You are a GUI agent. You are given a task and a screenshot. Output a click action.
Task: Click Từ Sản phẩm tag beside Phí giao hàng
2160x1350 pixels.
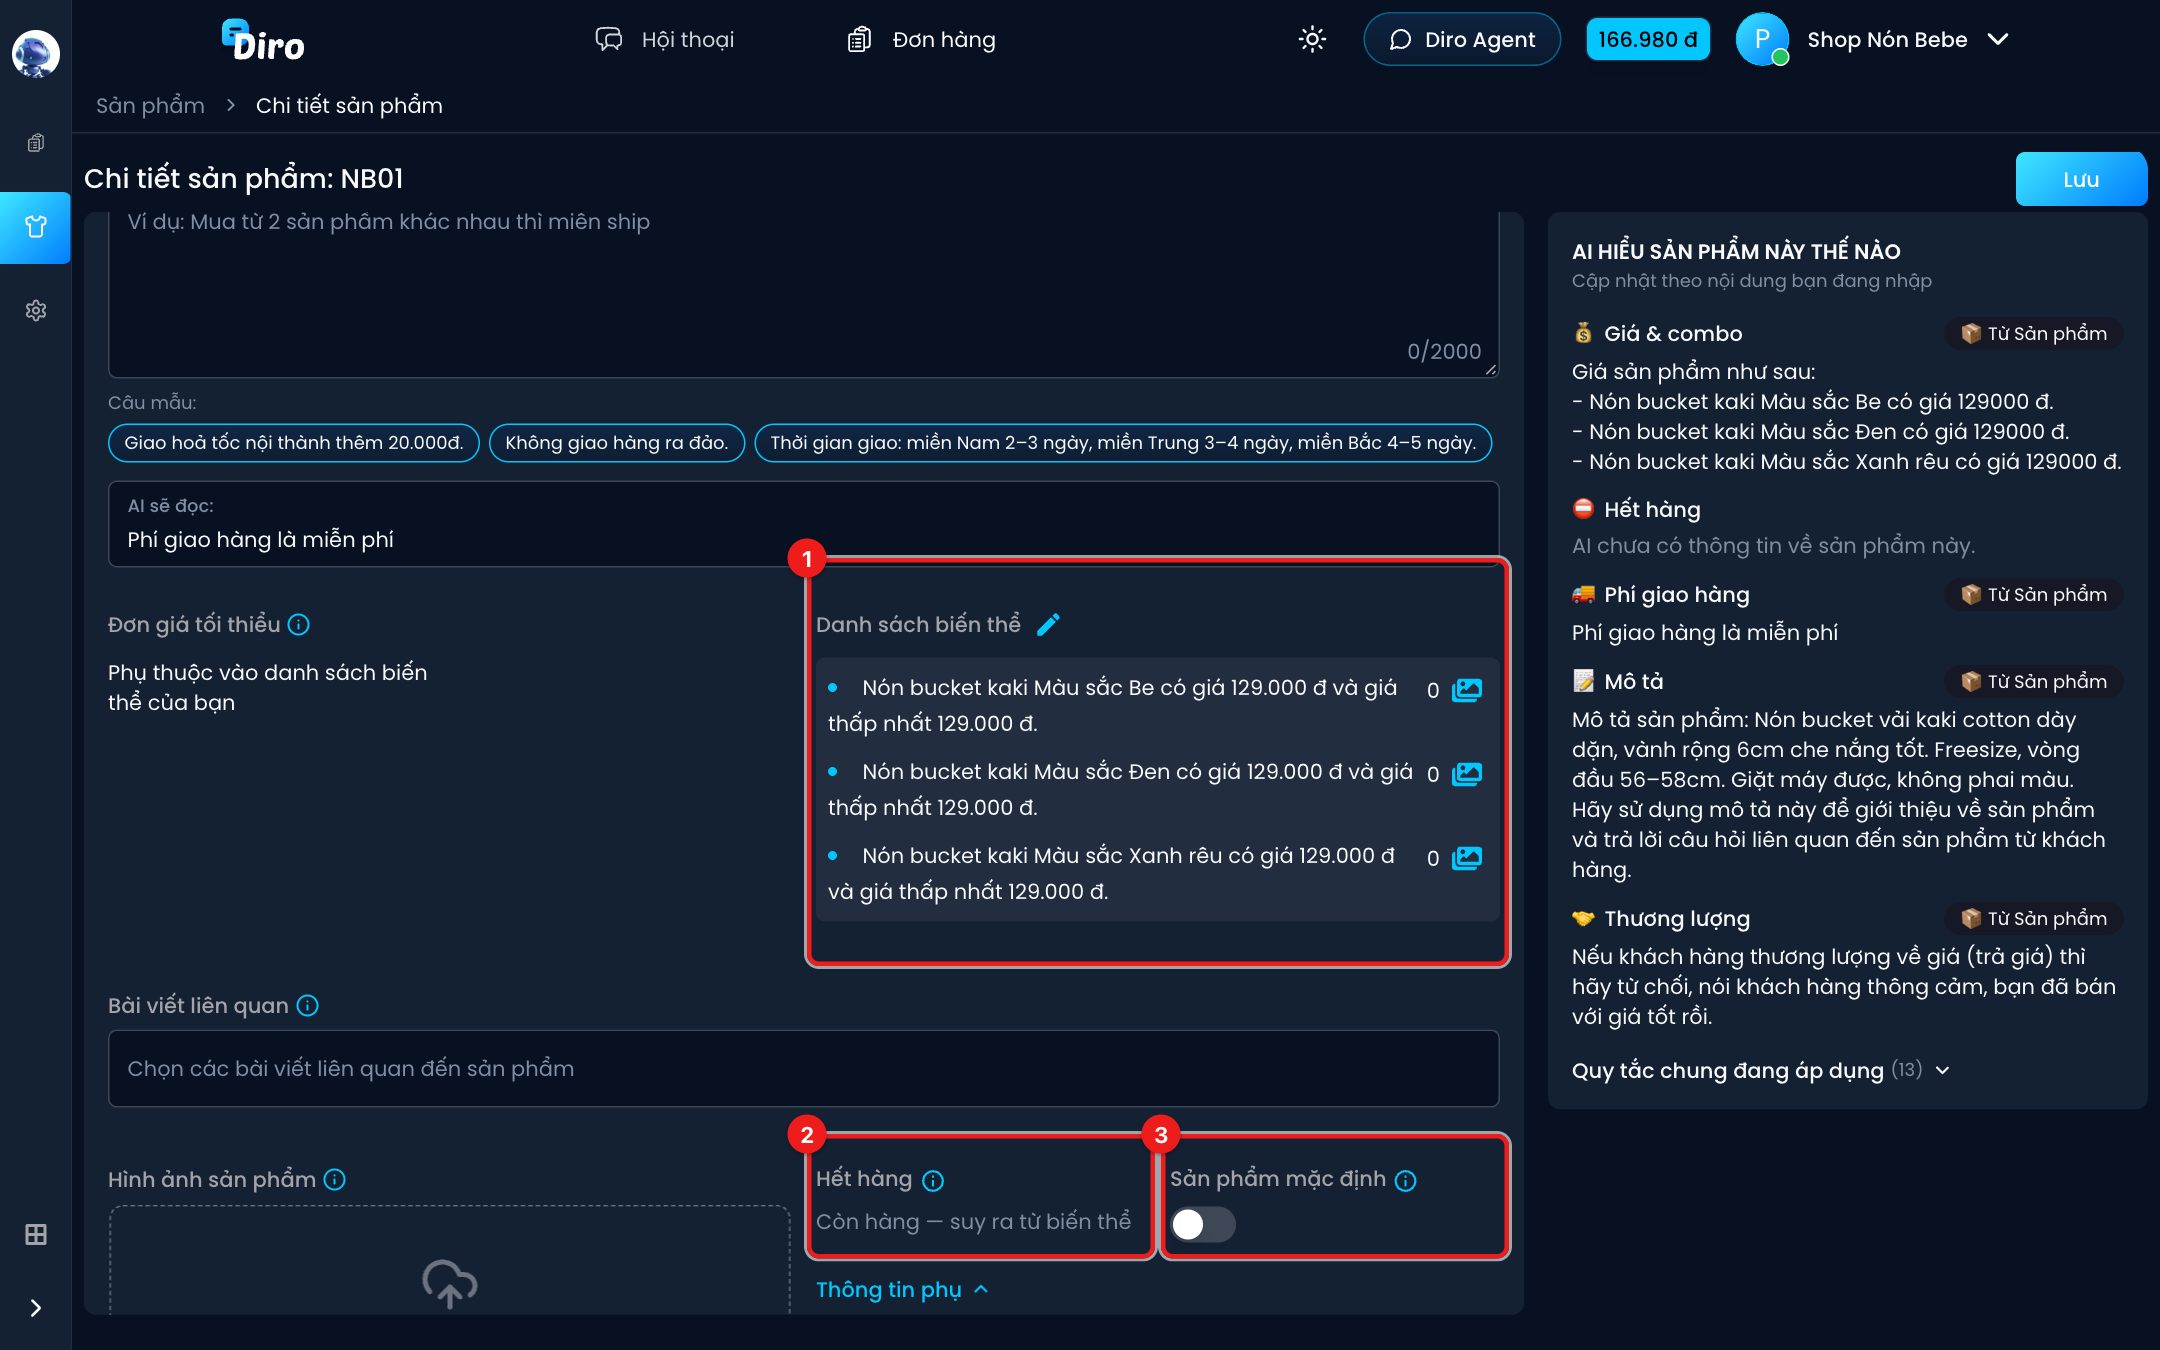coord(2033,594)
